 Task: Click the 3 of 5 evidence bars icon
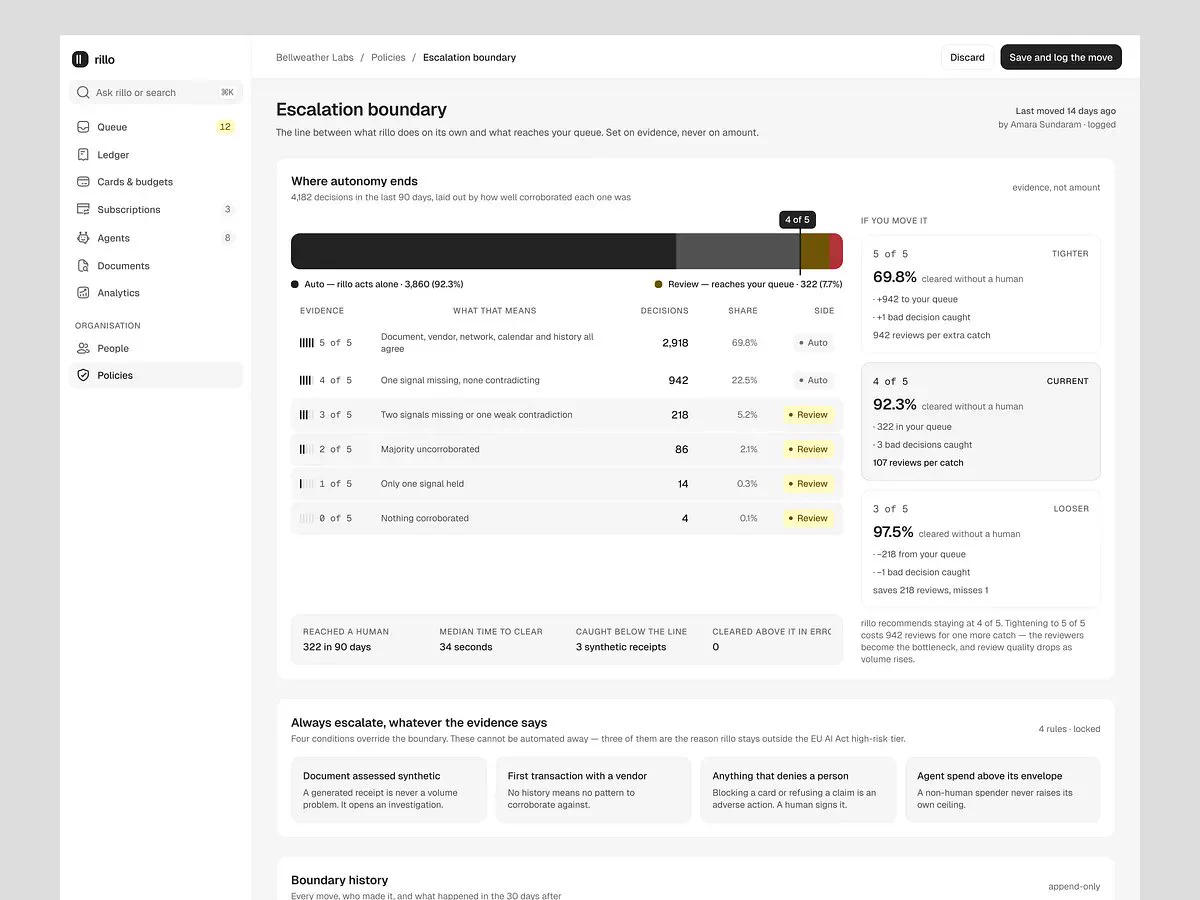click(306, 415)
